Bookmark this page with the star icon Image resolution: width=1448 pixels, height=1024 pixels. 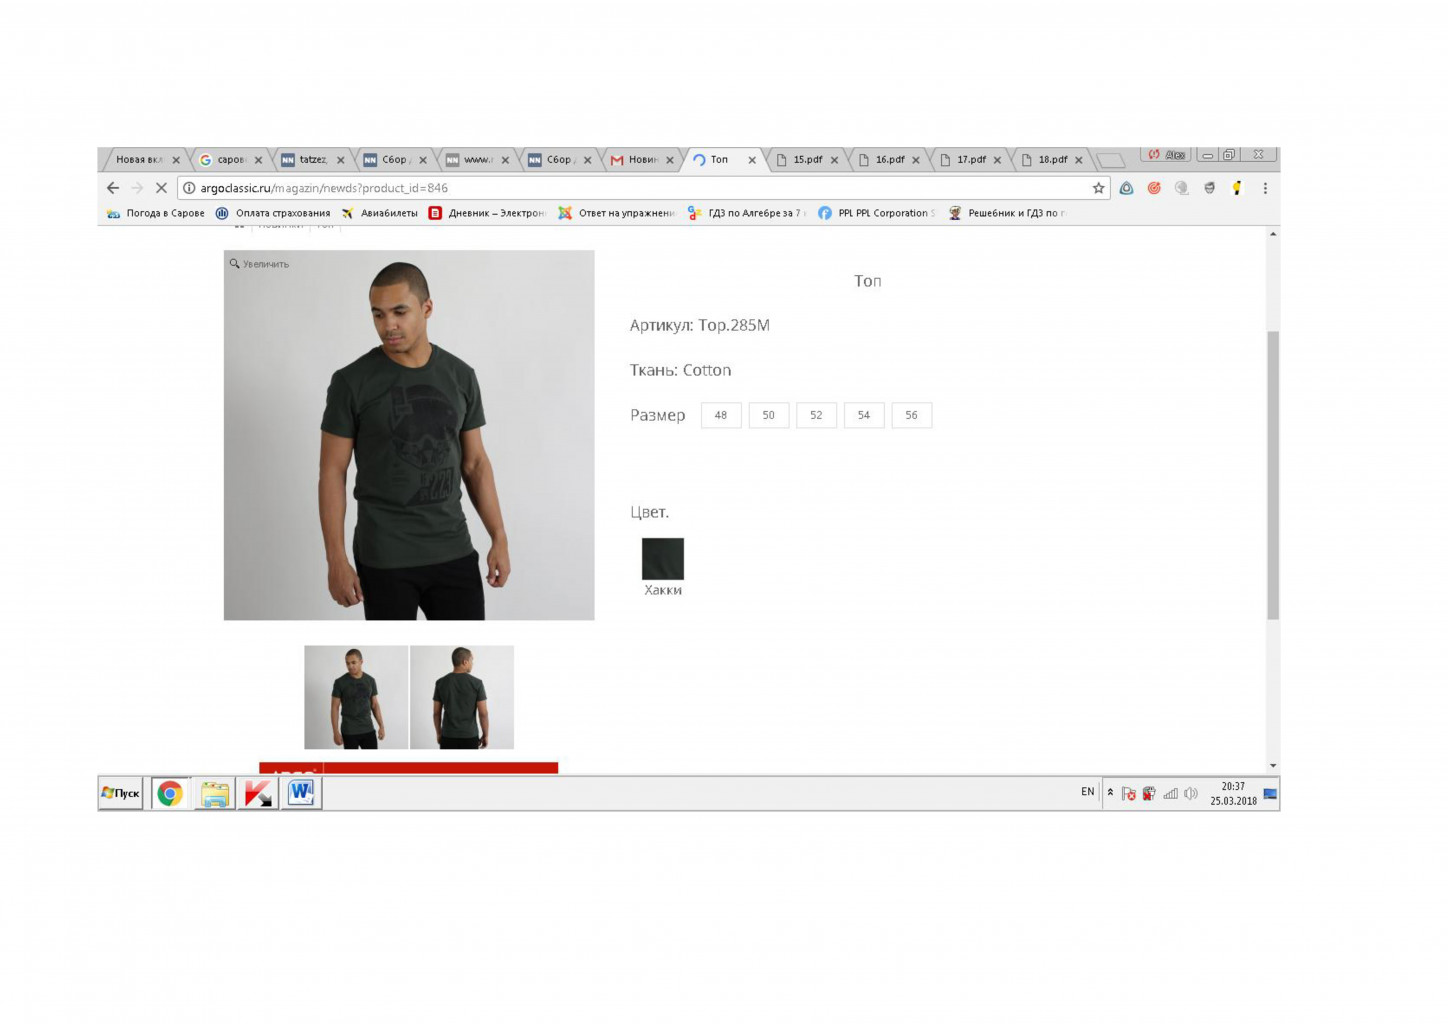[1098, 188]
